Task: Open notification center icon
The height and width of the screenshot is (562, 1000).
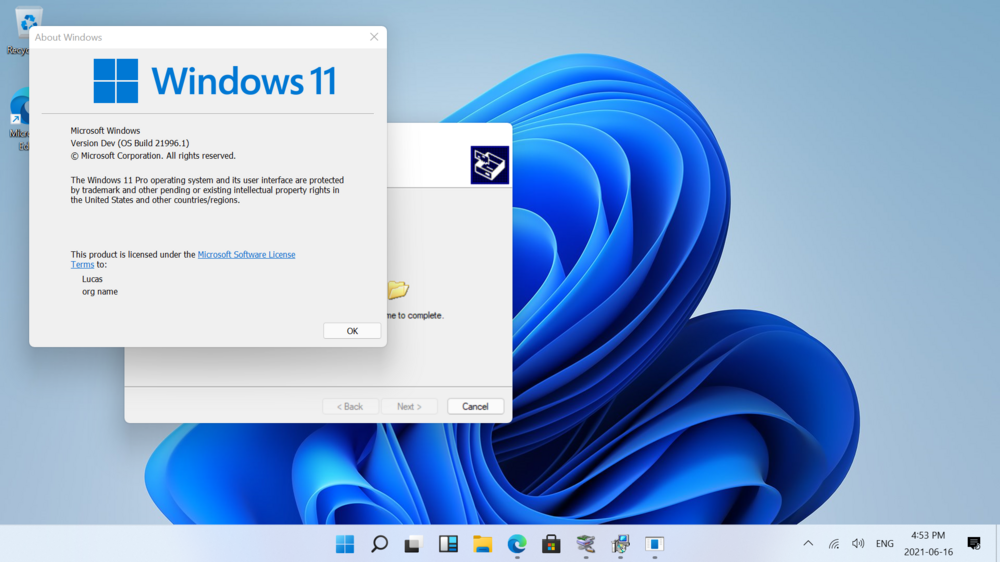Action: [x=974, y=544]
